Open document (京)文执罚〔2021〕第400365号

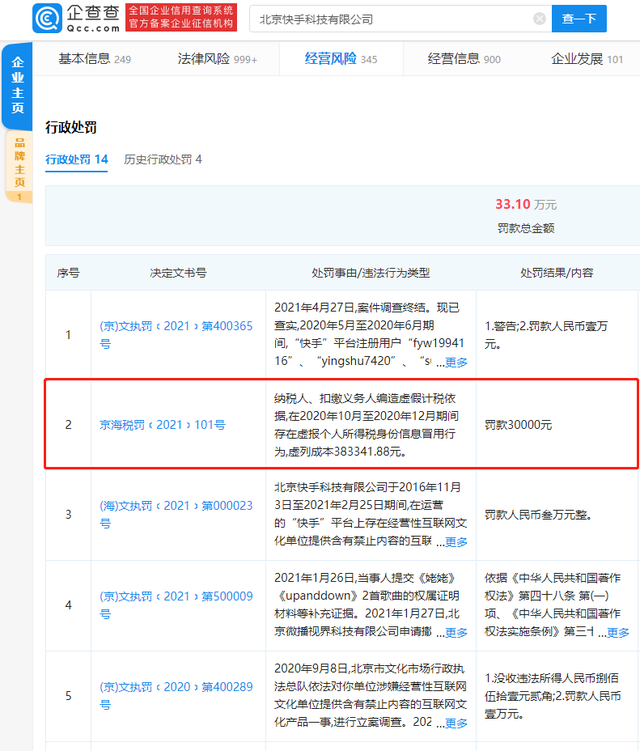click(176, 334)
